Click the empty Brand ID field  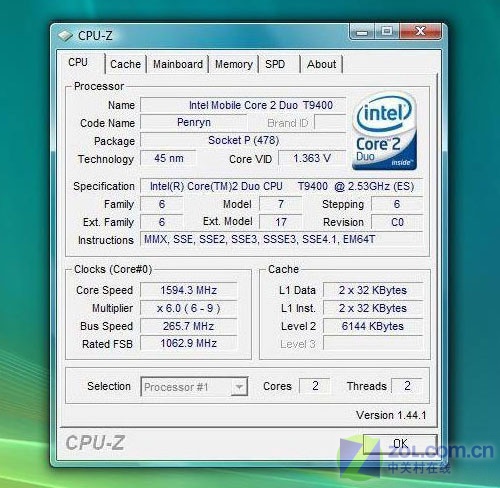330,123
